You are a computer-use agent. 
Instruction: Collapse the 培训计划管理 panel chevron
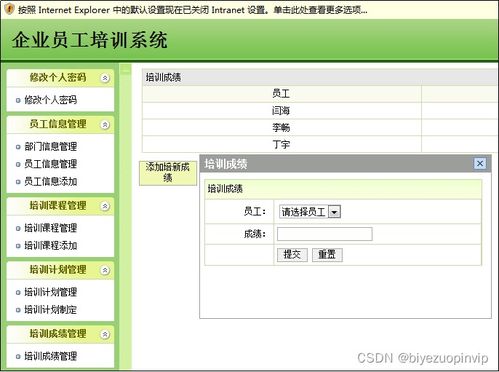(x=105, y=270)
